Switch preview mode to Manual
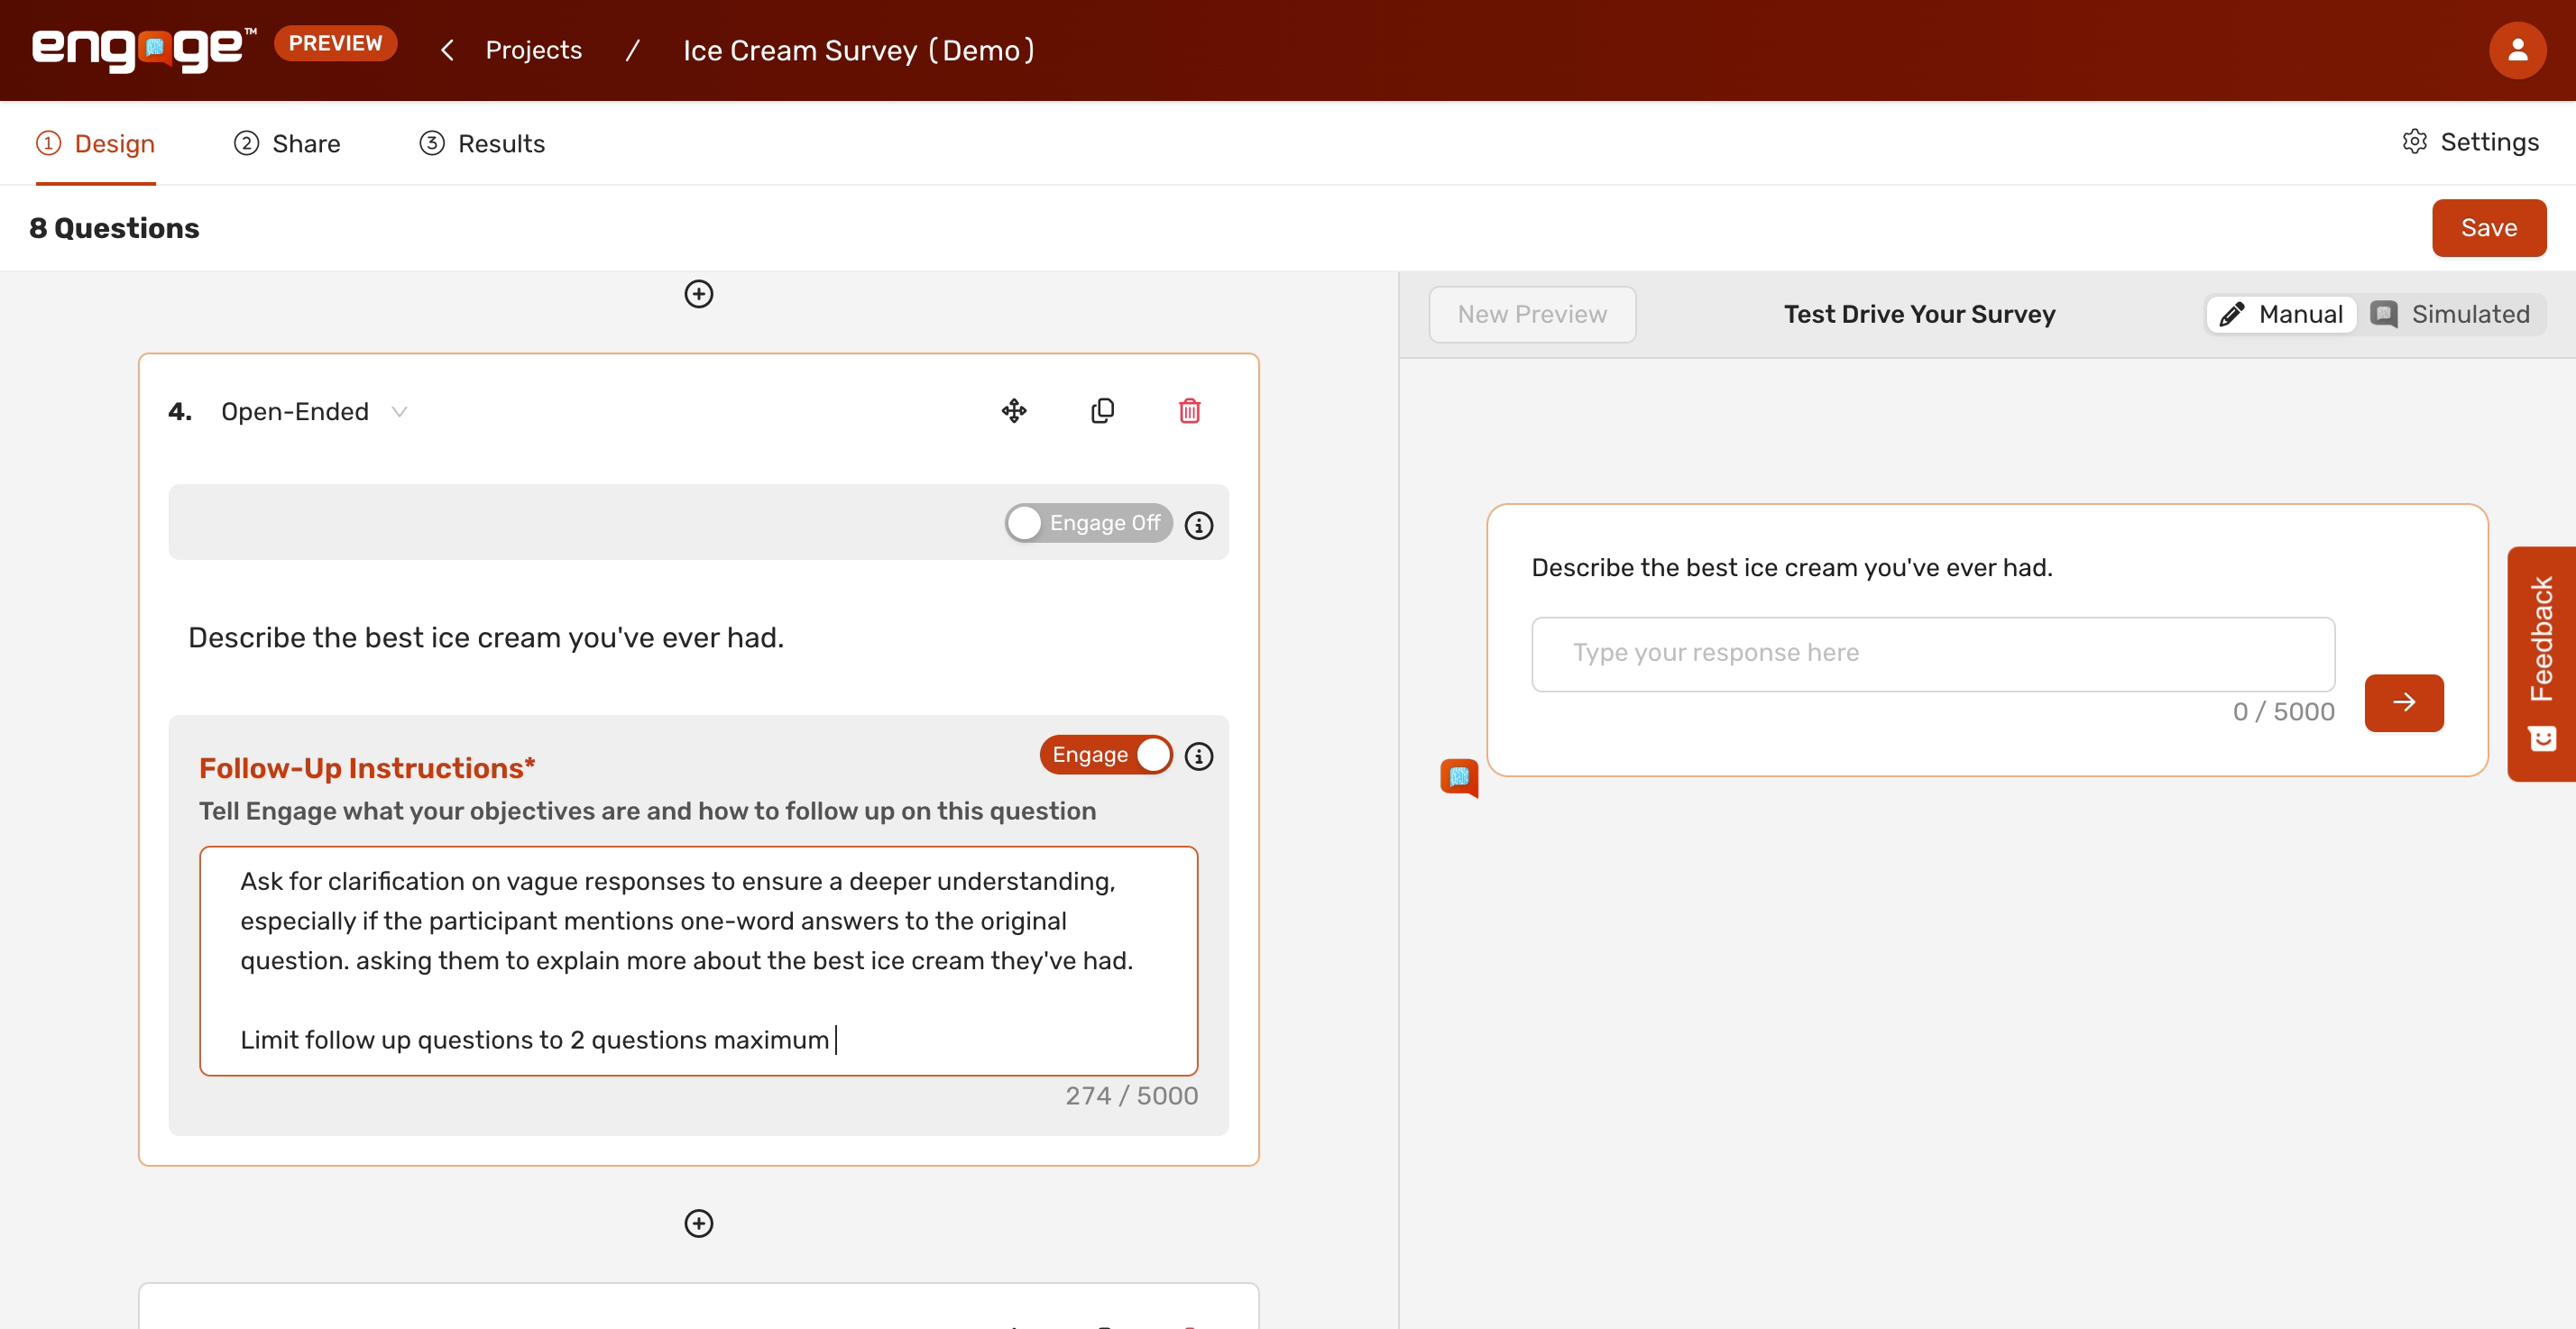This screenshot has width=2576, height=1329. (2281, 314)
